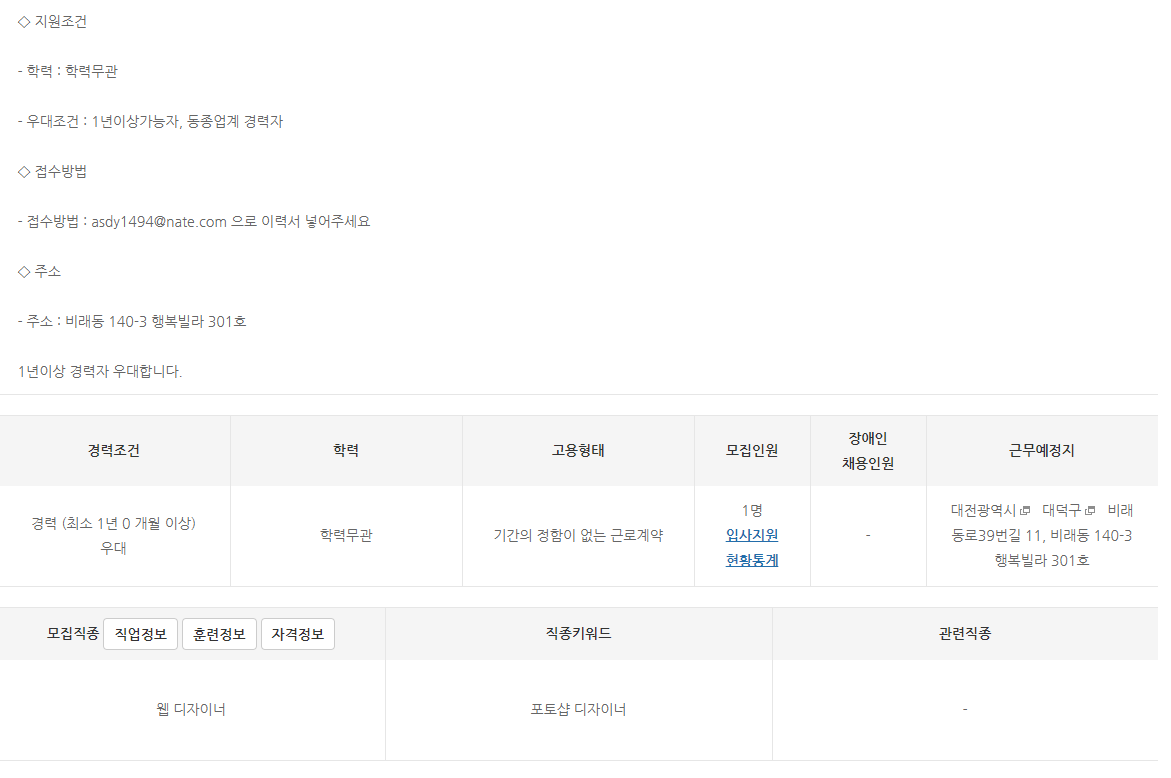Select the 1명 recruitment count text

point(751,511)
